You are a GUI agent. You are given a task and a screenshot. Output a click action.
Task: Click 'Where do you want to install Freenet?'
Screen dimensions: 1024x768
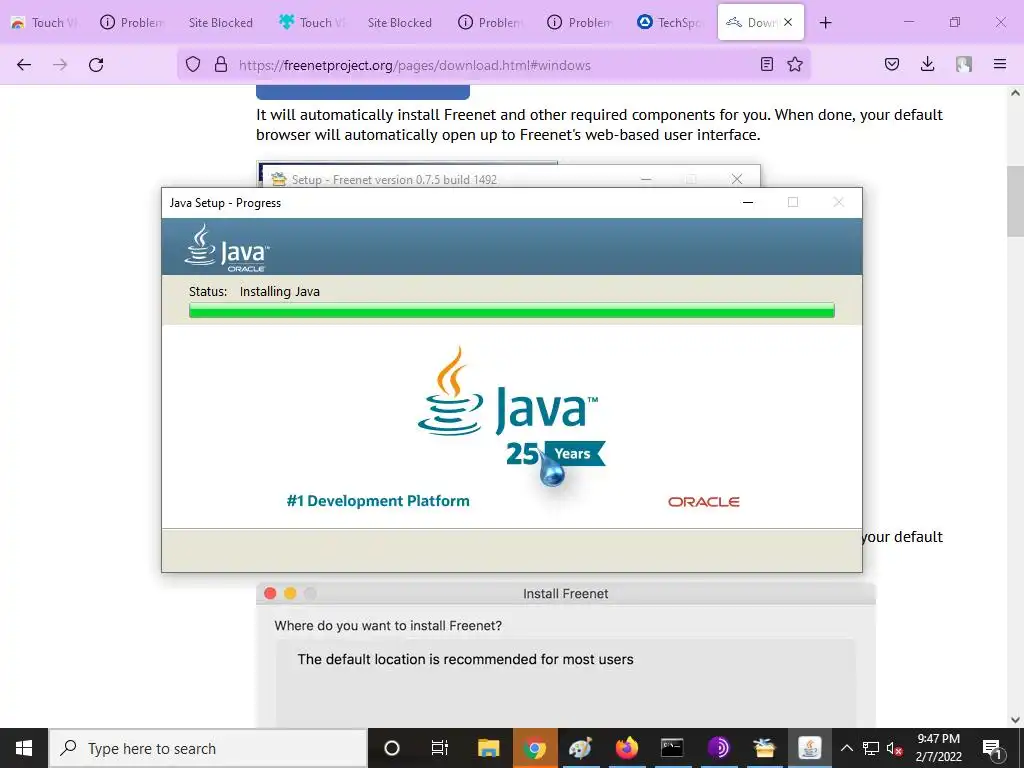pyautogui.click(x=388, y=626)
